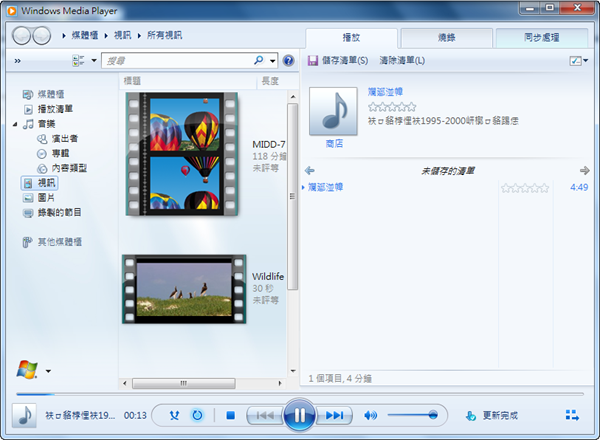Click the search magnifier icon

point(259,60)
